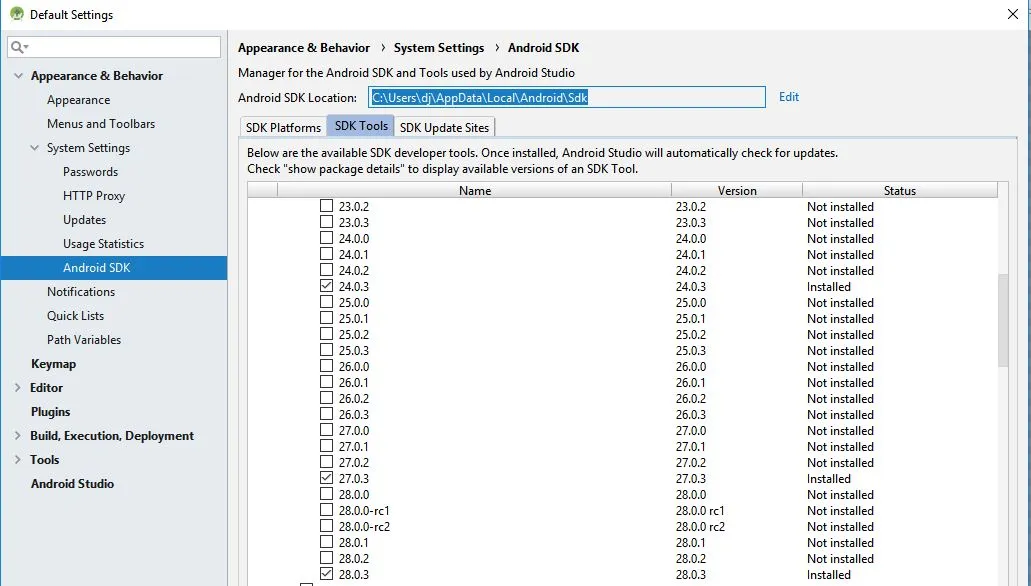Click System Settings in the breadcrumb

click(x=439, y=47)
